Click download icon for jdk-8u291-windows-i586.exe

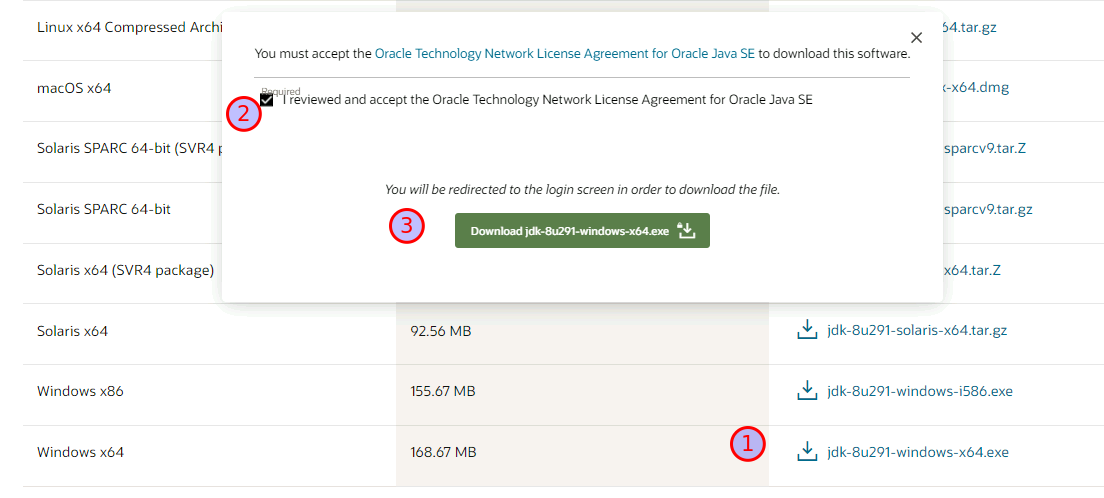[806, 390]
